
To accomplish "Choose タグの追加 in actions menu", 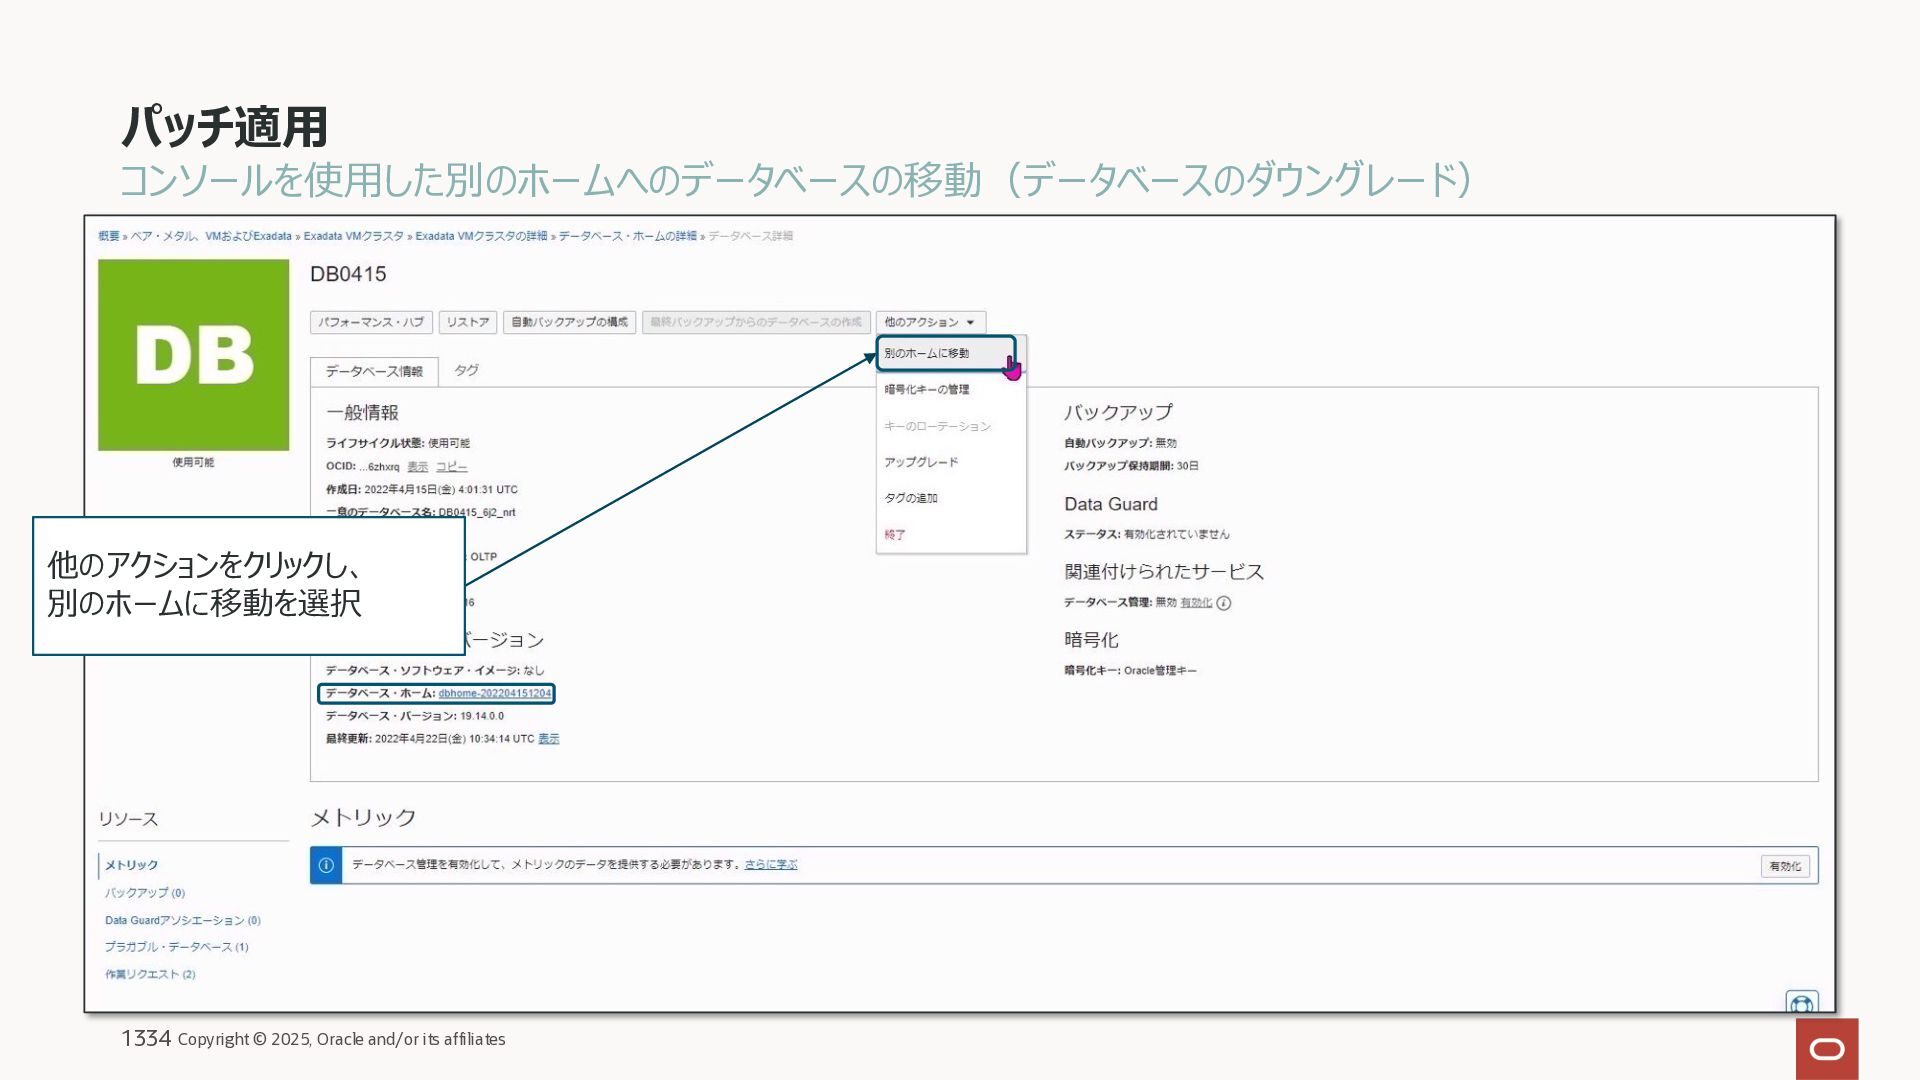I will coord(911,498).
